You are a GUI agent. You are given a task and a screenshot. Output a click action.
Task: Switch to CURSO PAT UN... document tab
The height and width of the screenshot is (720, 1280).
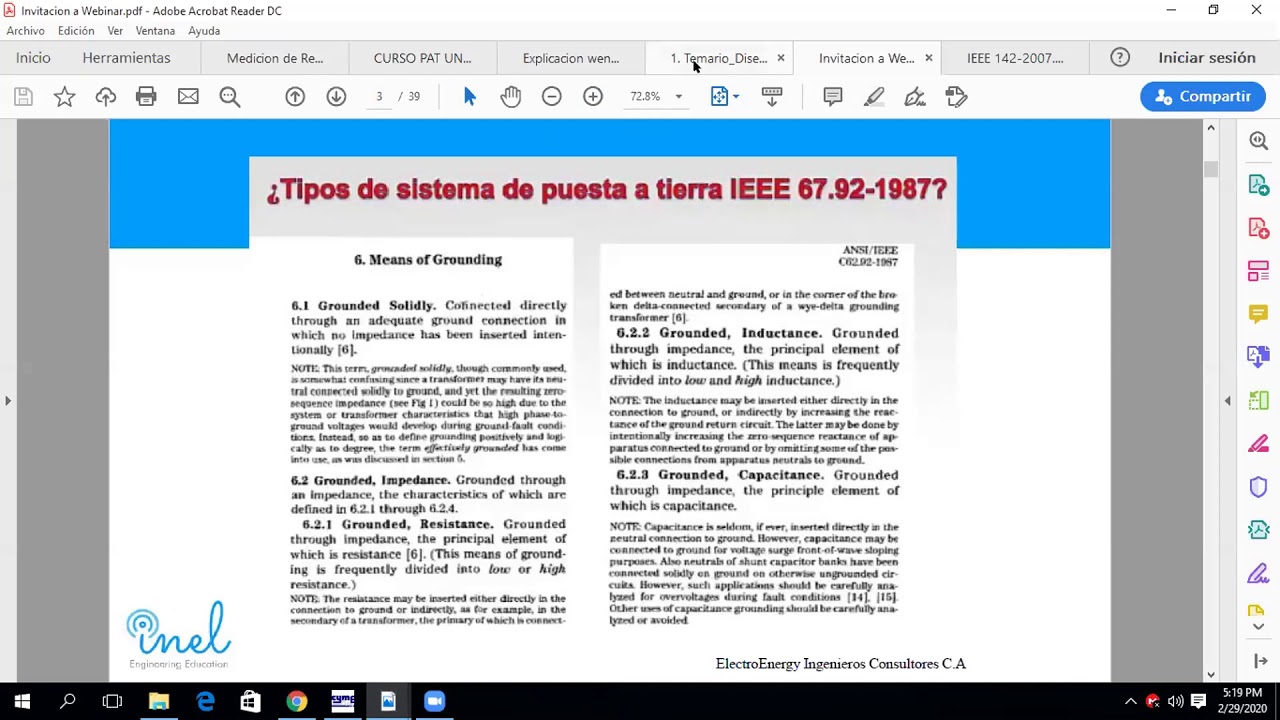pyautogui.click(x=422, y=58)
